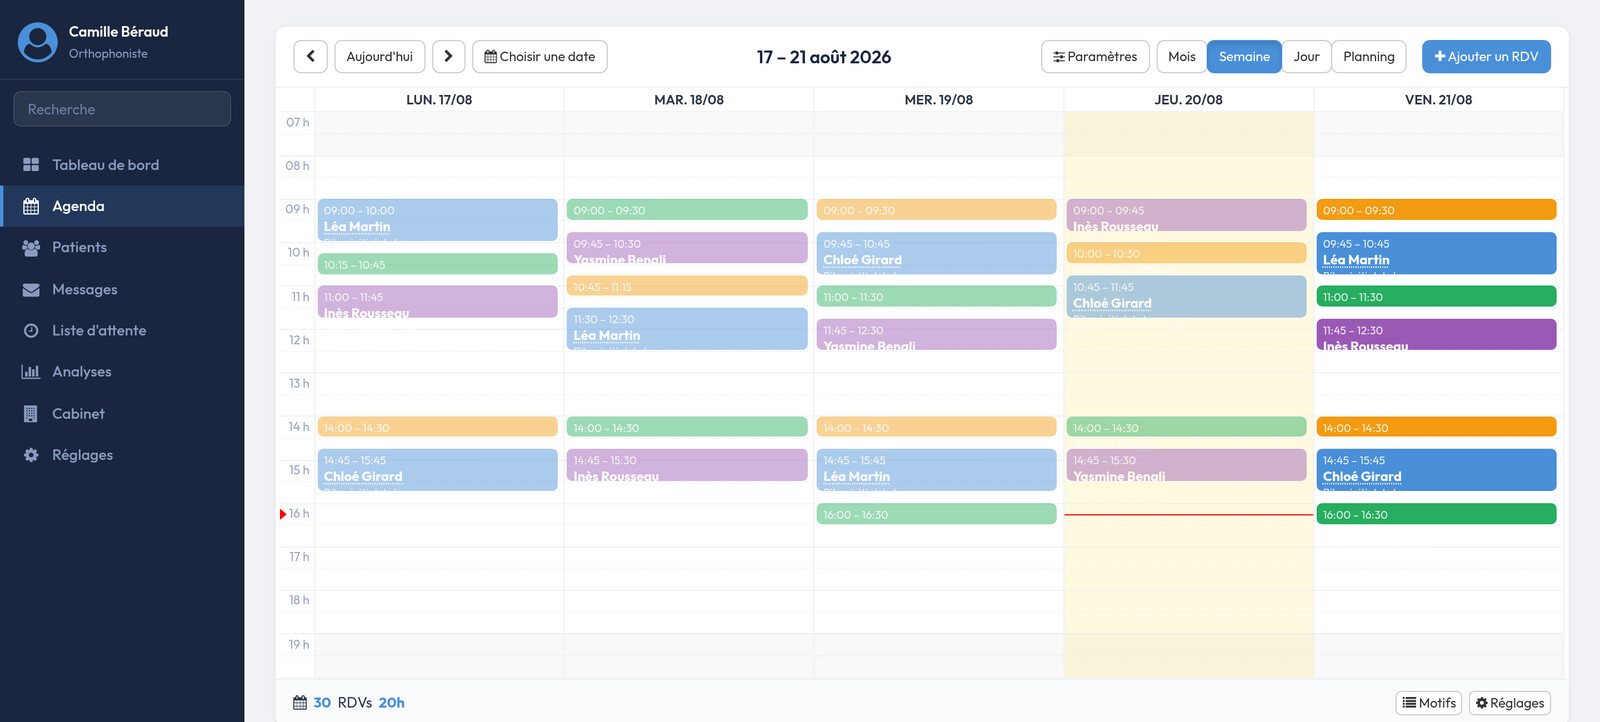The height and width of the screenshot is (722, 1600).
Task: Open the Motifs list button
Action: tap(1429, 703)
